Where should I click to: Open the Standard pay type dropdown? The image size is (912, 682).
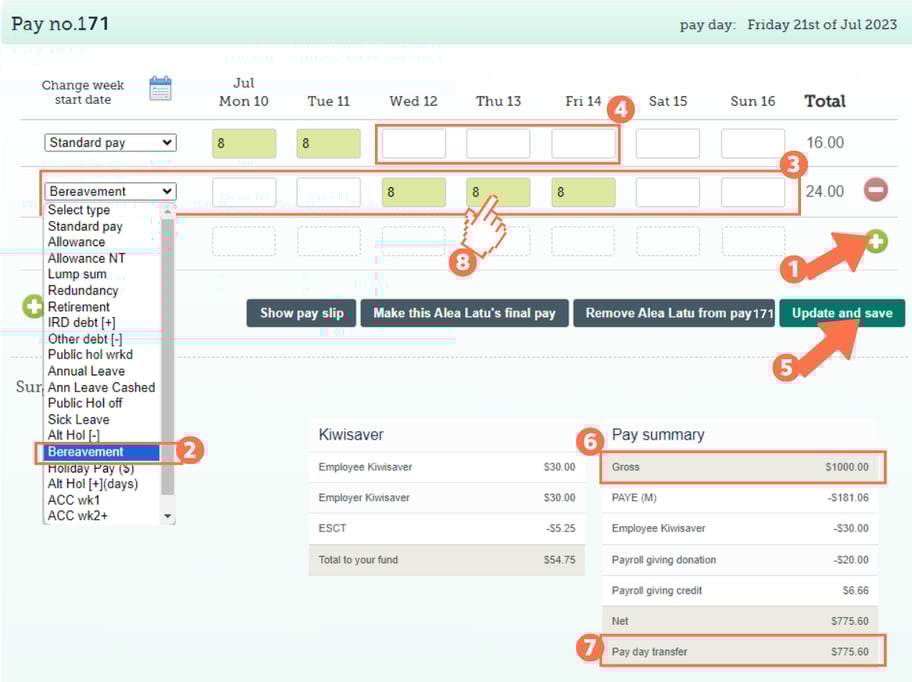click(x=110, y=143)
